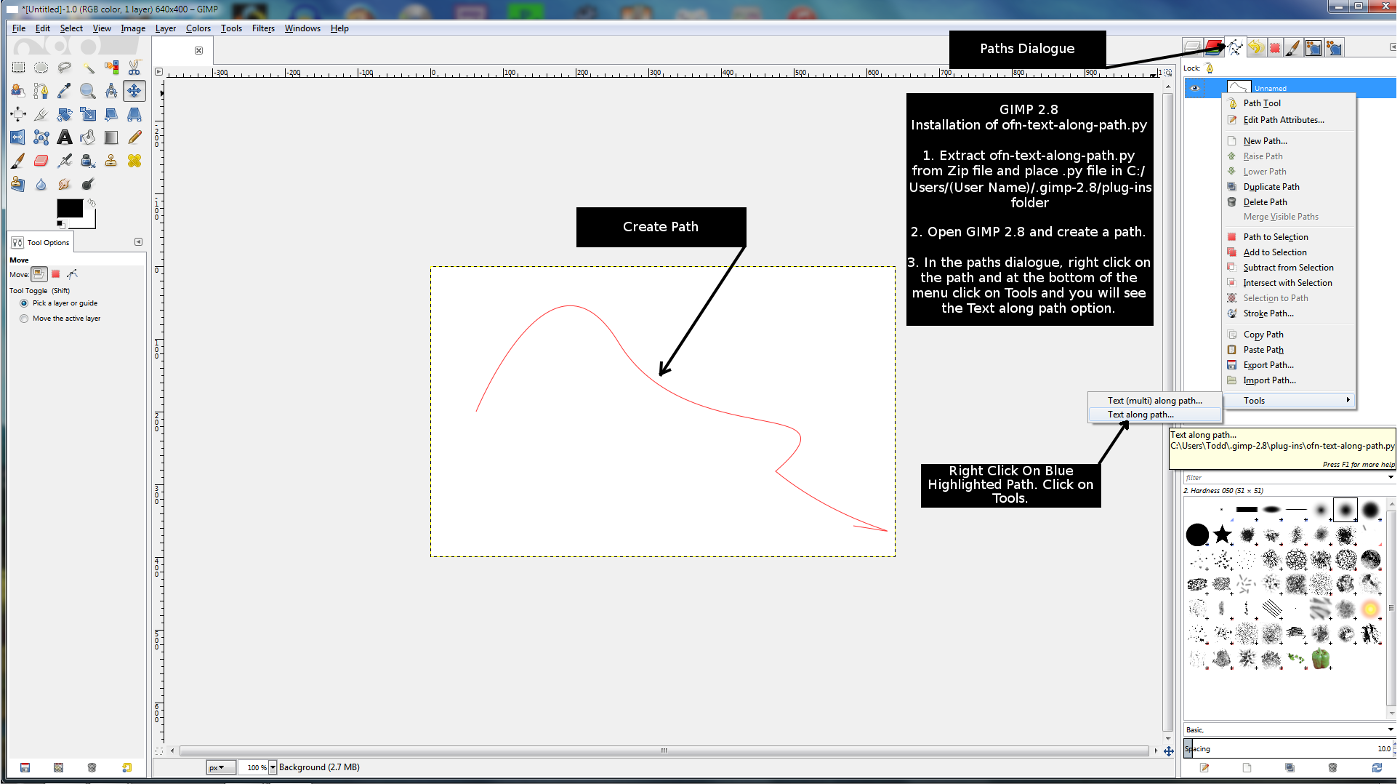Open the Tool Options tab menu arrow
This screenshot has width=1400, height=784.
(138, 242)
